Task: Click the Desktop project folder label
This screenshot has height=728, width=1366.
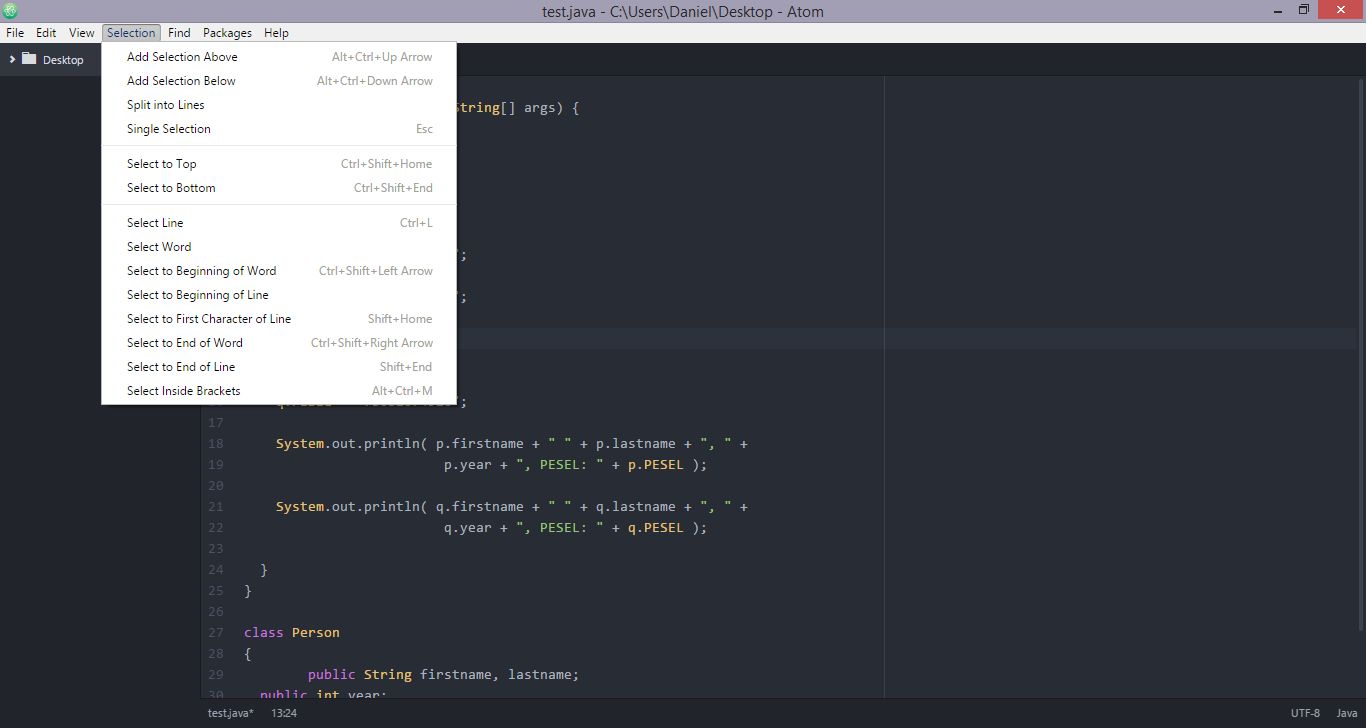Action: [63, 60]
